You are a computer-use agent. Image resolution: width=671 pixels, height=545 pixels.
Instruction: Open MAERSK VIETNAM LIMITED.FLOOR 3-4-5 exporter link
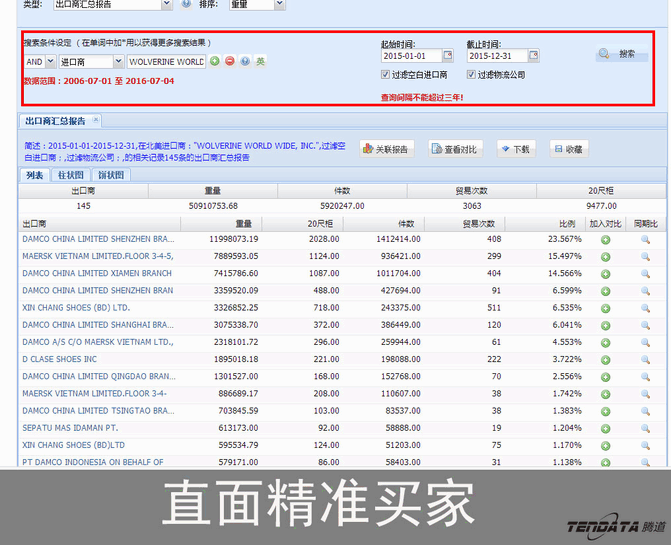pos(98,256)
